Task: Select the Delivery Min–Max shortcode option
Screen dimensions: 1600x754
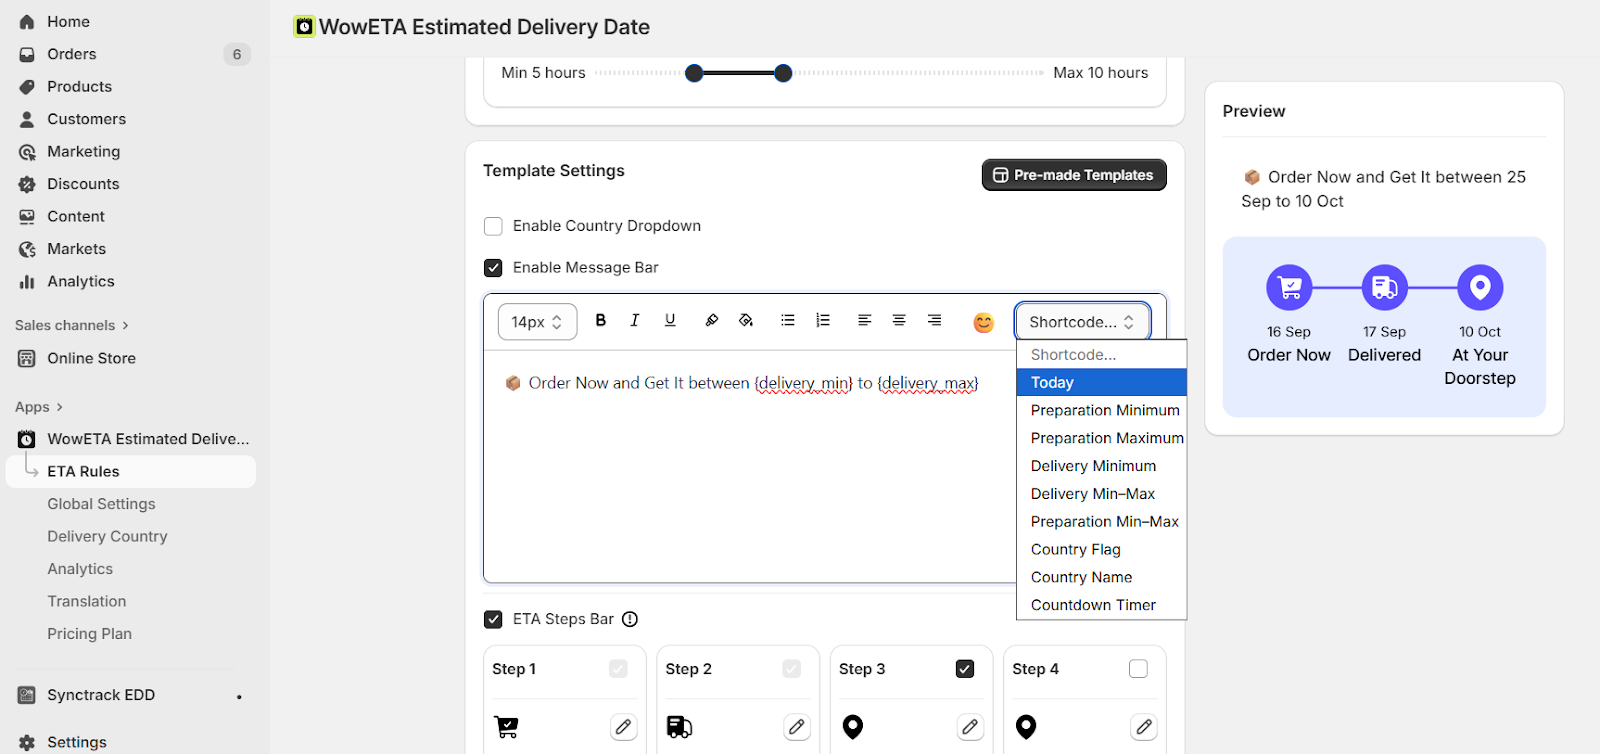Action: [1093, 494]
